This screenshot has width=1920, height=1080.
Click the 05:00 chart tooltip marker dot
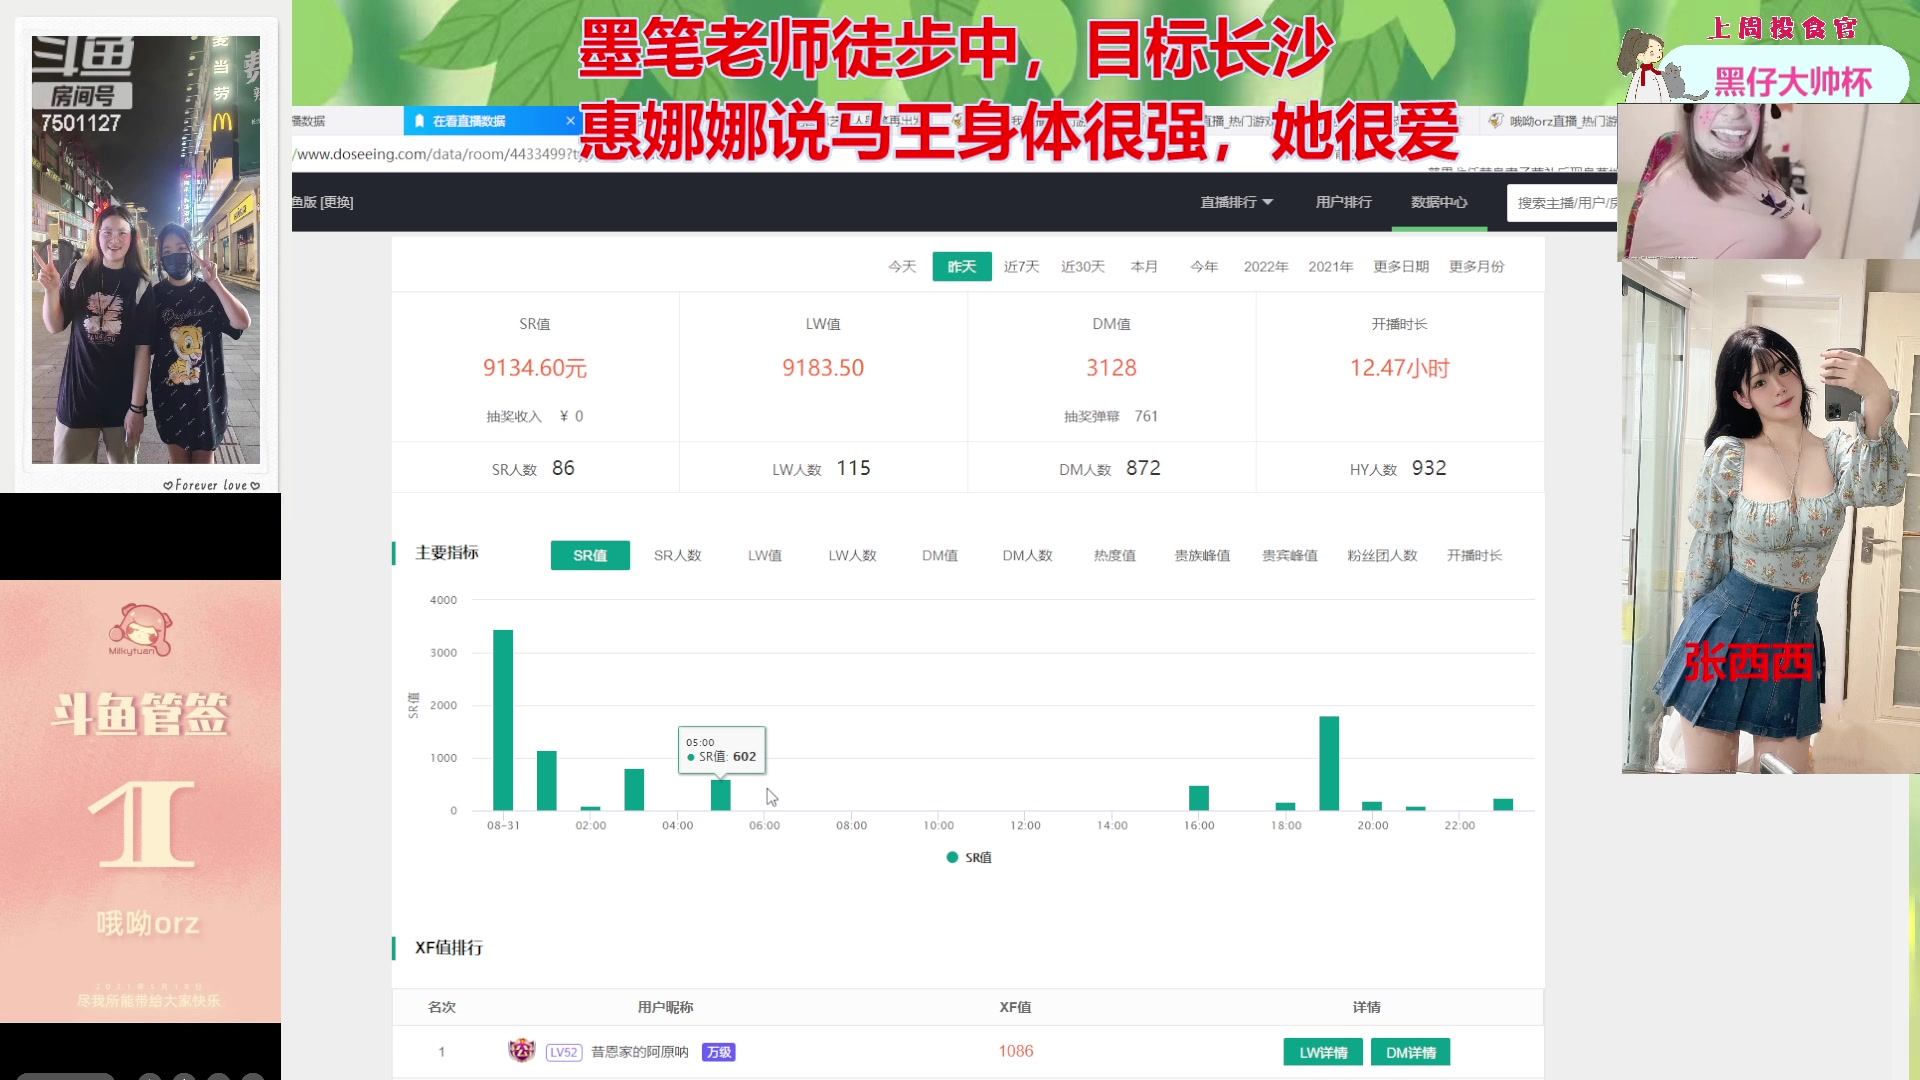pyautogui.click(x=693, y=757)
